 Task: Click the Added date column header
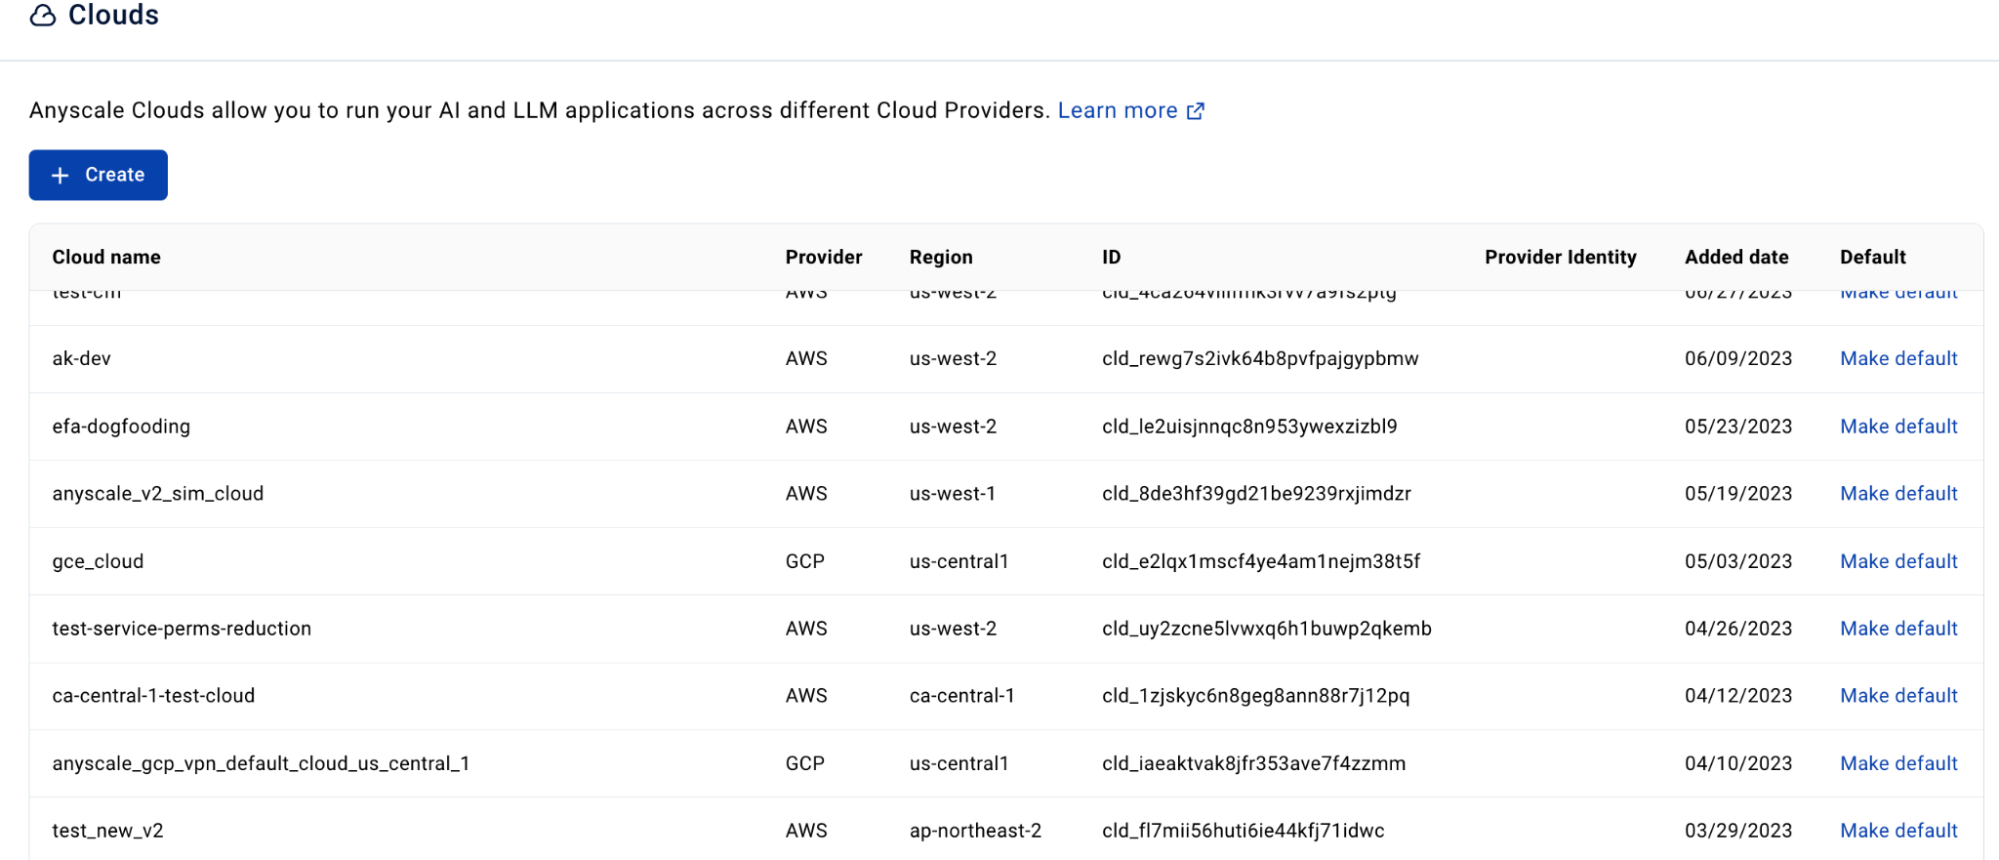1736,257
